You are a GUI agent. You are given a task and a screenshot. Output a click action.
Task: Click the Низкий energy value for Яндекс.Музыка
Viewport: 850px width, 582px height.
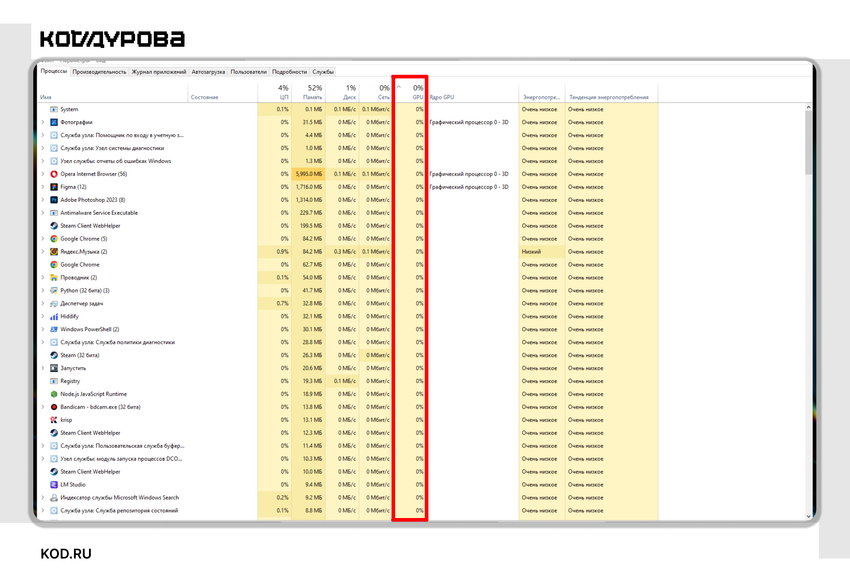pos(542,252)
